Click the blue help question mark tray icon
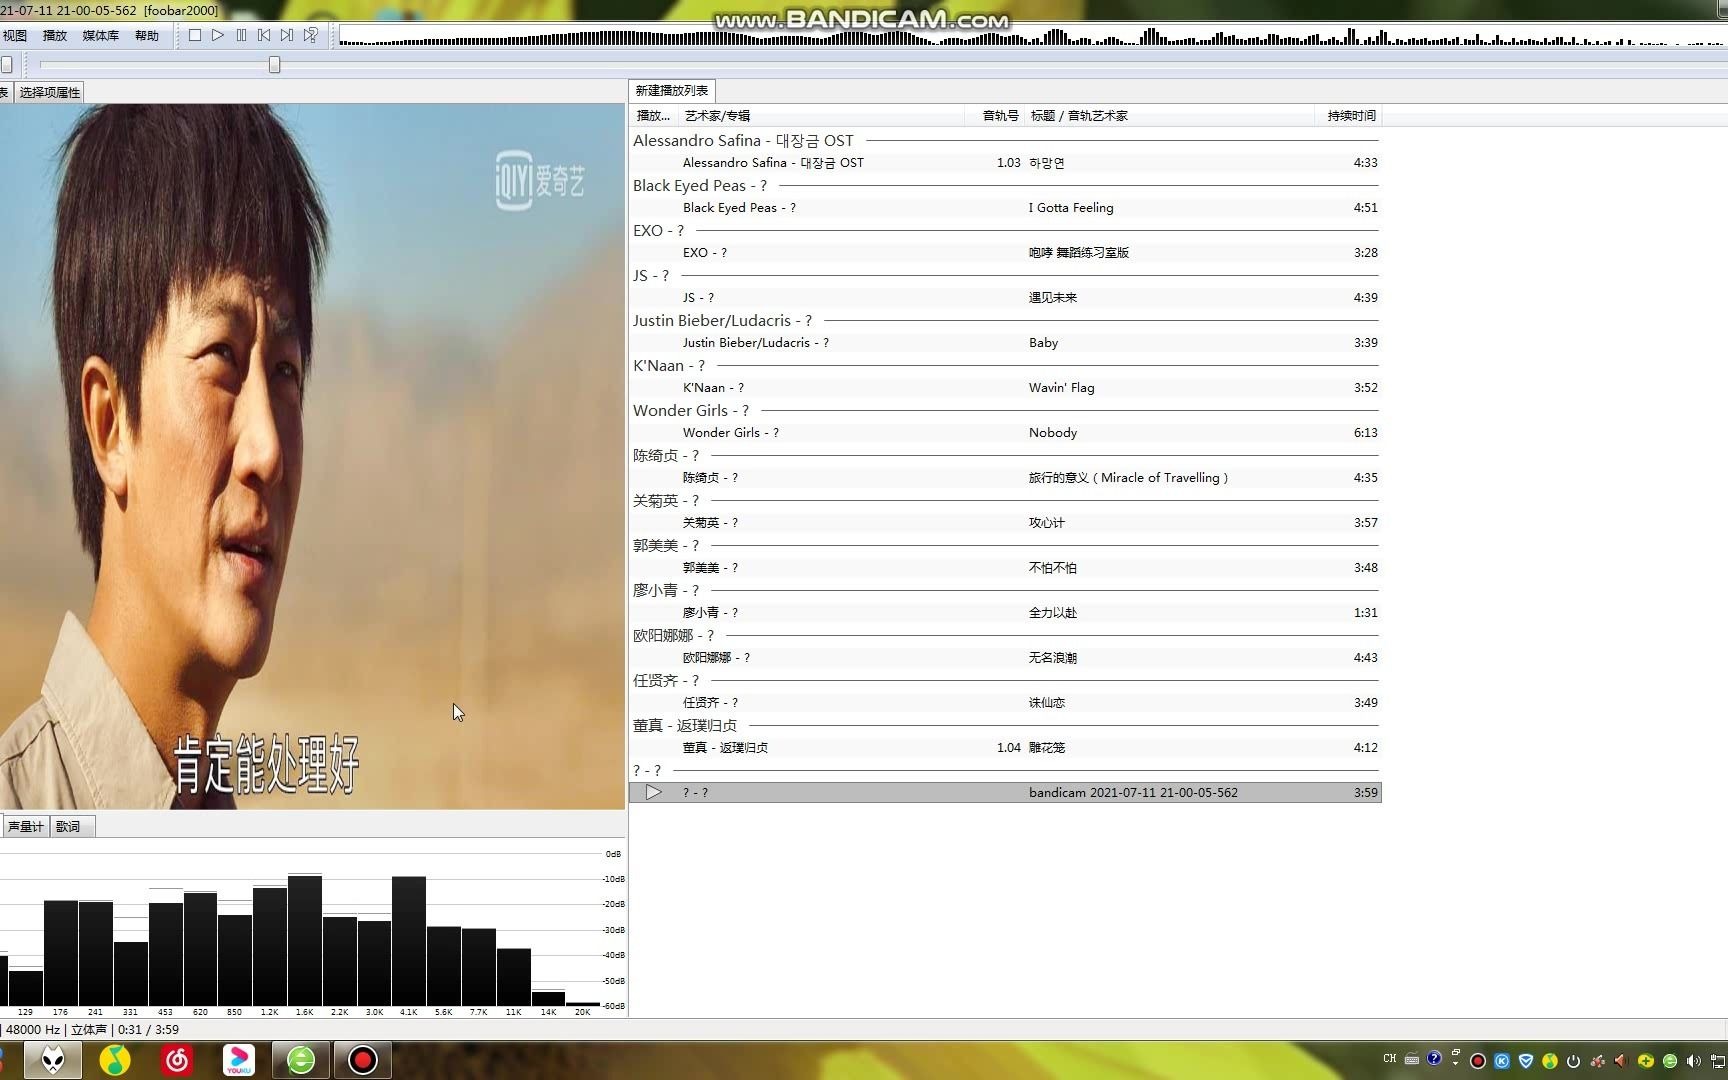The image size is (1728, 1080). coord(1434,1058)
